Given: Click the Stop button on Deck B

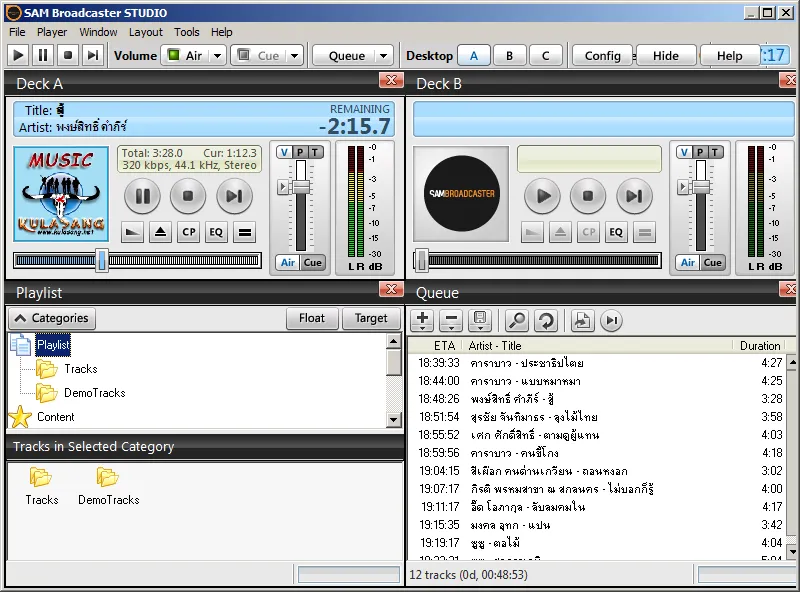Looking at the screenshot, I should pyautogui.click(x=588, y=196).
